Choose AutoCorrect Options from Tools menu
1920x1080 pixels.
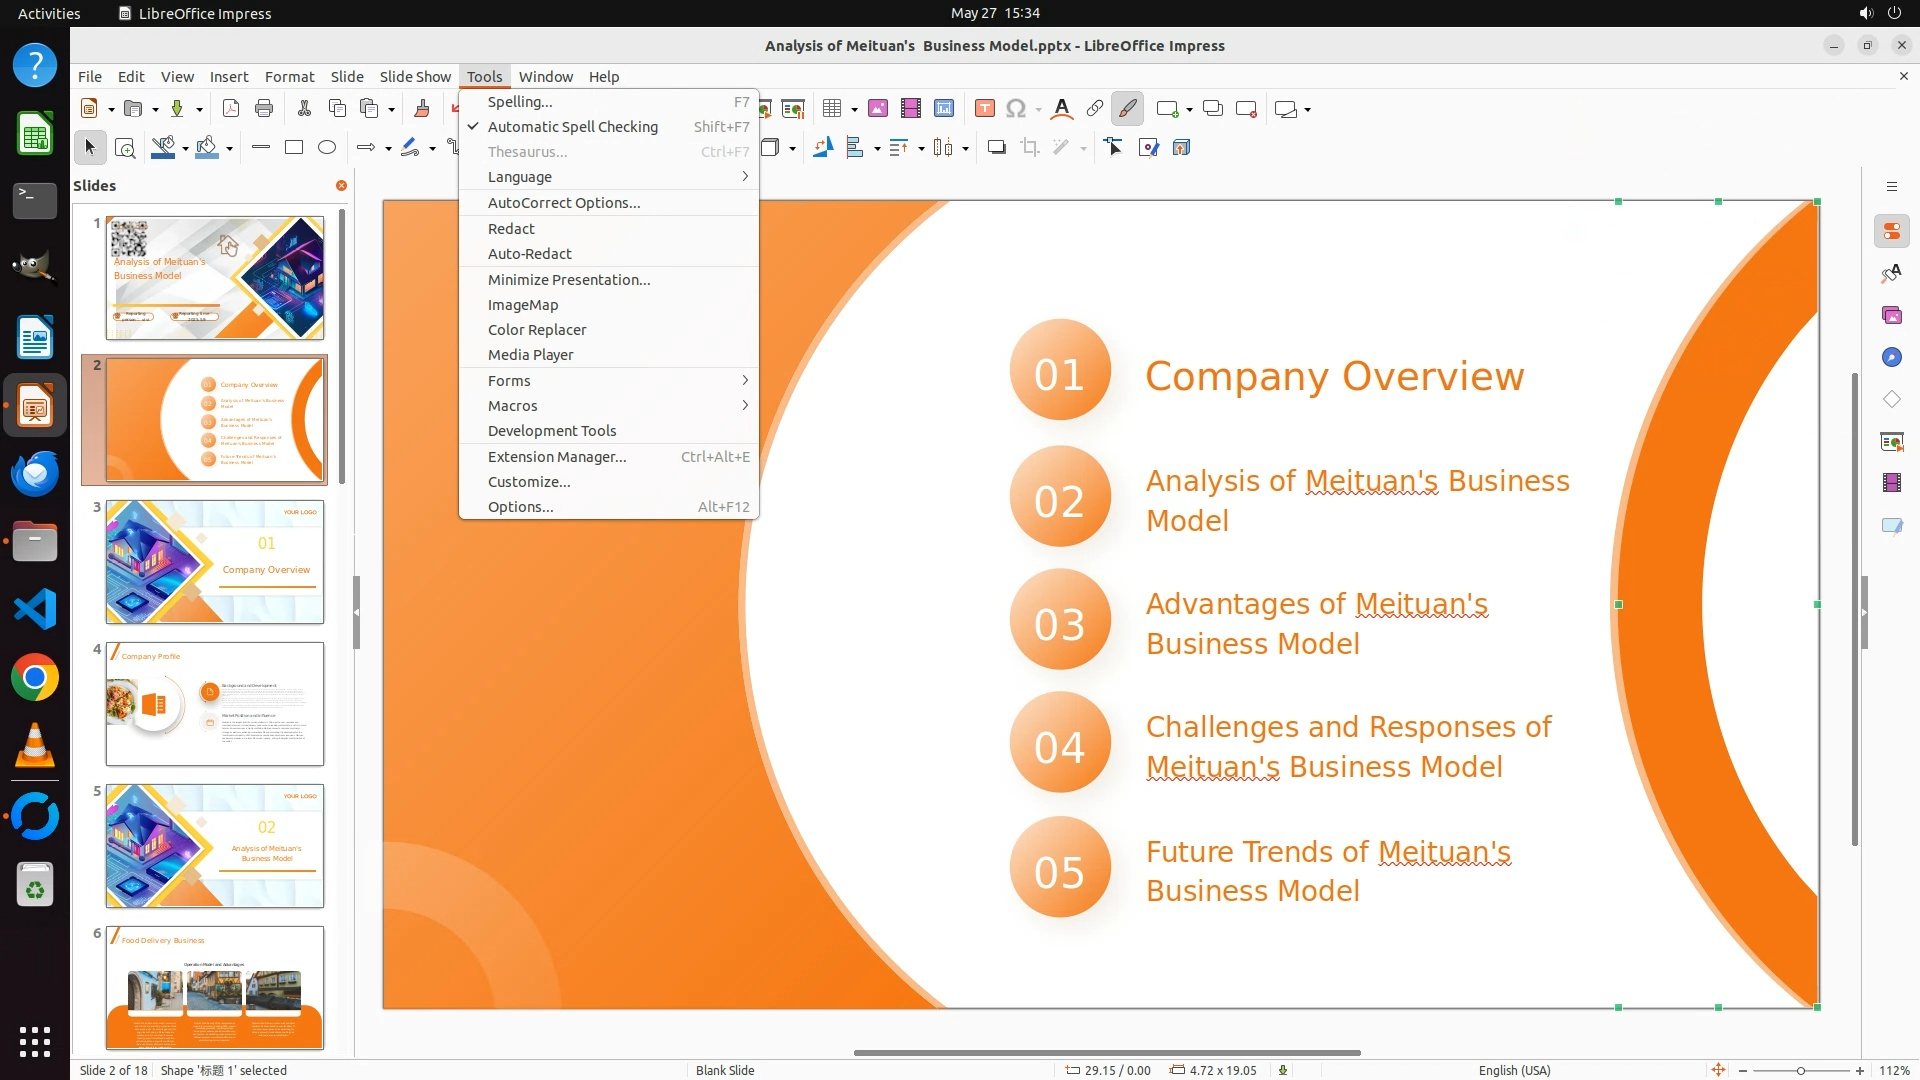563,203
